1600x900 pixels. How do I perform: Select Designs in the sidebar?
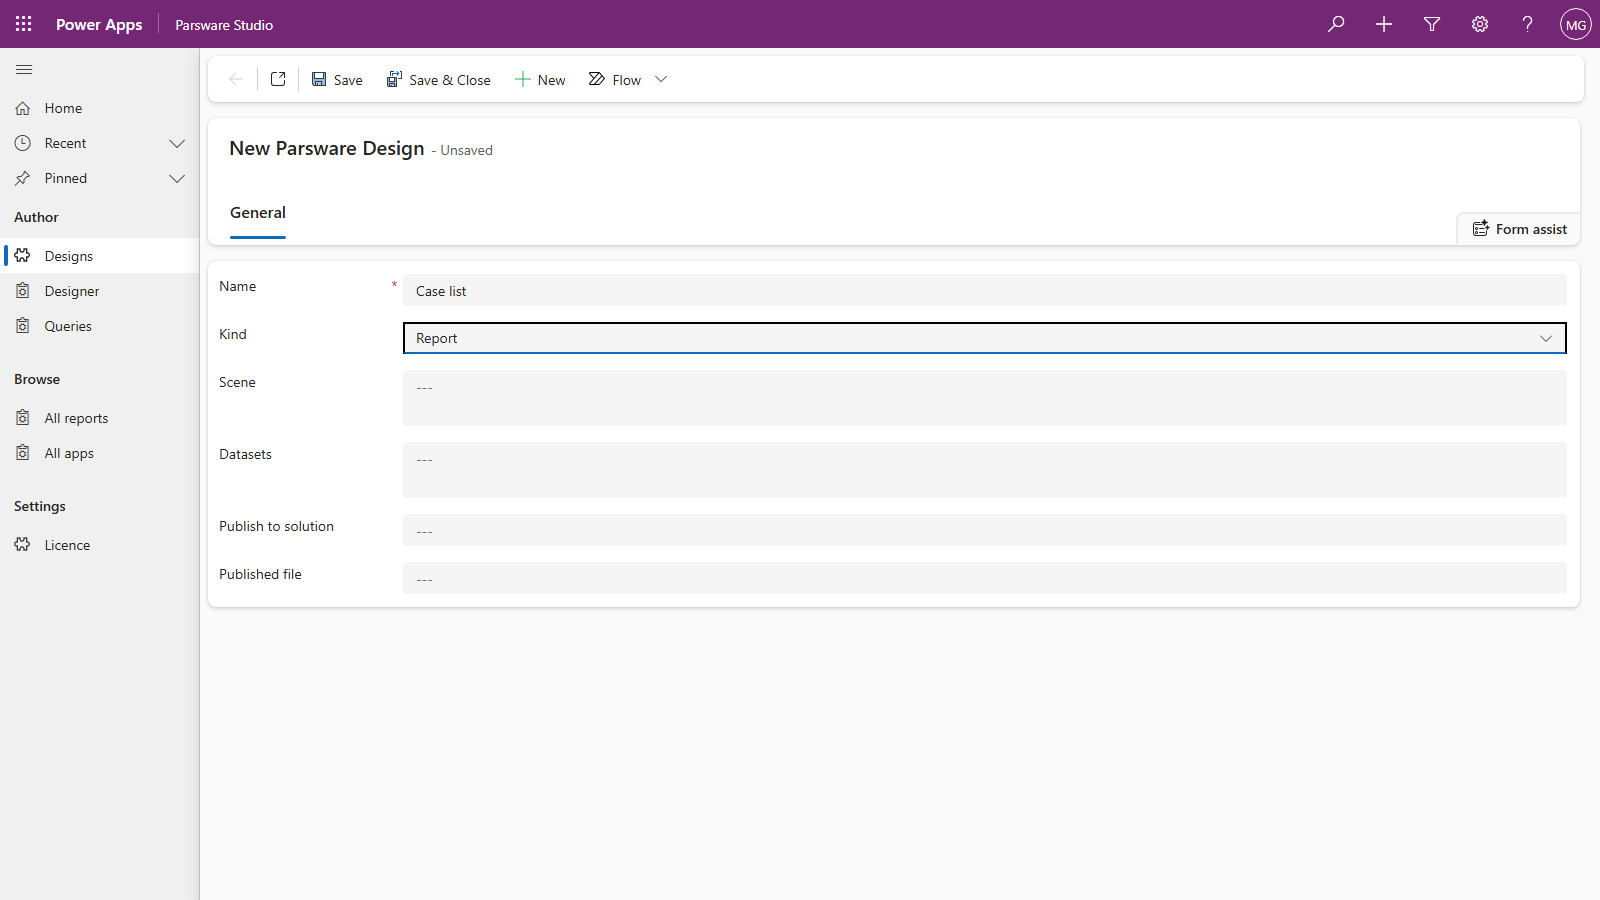click(x=100, y=256)
